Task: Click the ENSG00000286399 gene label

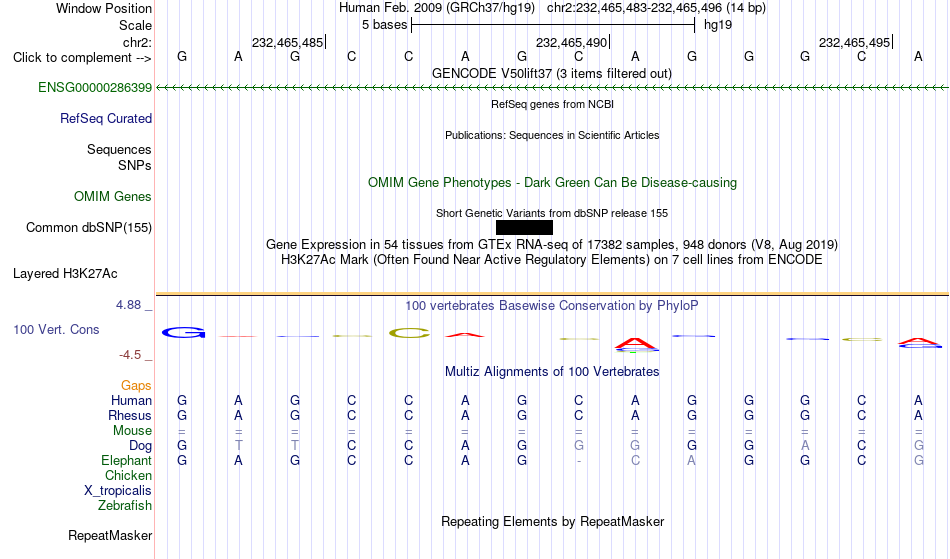Action: click(95, 87)
